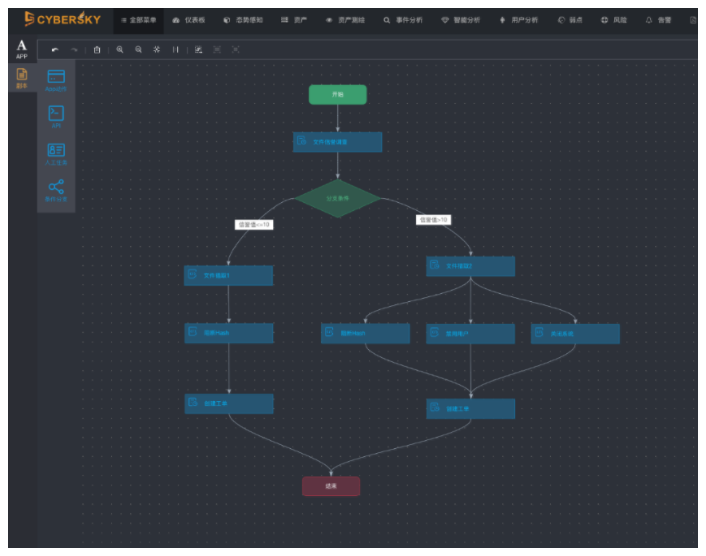
Task: Open the 告警 alerts tab
Action: click(658, 20)
